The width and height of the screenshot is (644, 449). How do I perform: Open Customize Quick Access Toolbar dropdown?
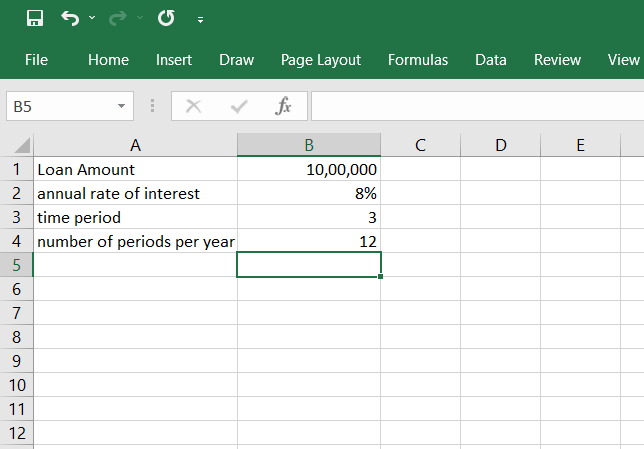point(200,19)
